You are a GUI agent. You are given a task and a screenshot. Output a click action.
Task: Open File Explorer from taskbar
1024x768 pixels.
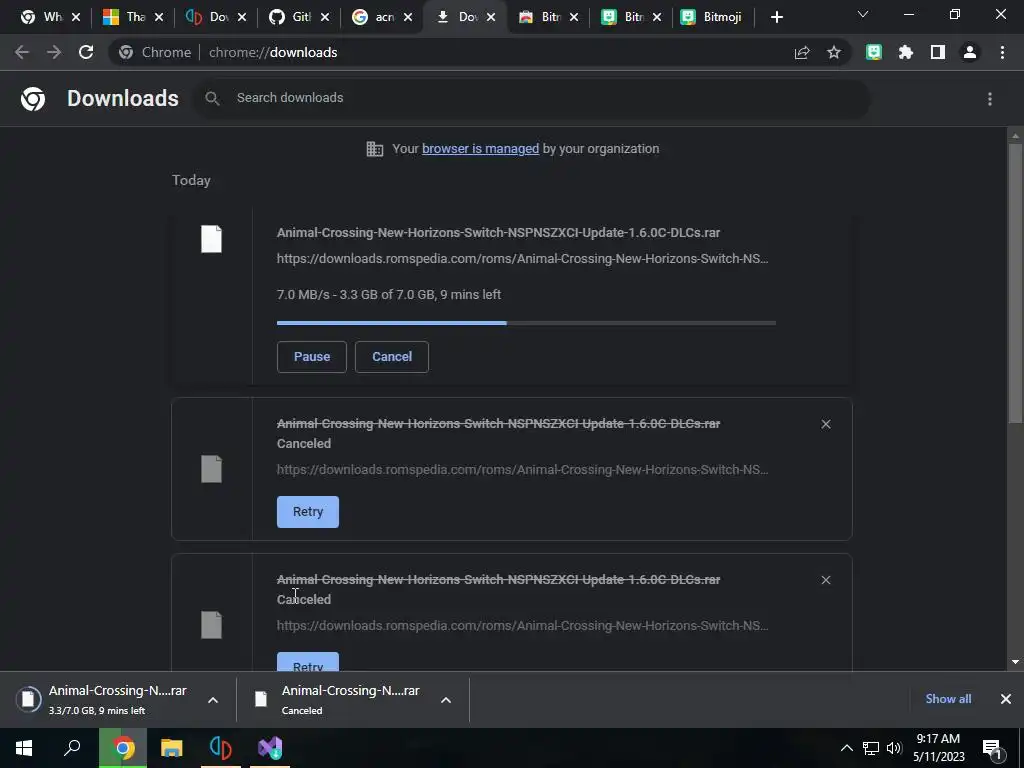(x=172, y=748)
